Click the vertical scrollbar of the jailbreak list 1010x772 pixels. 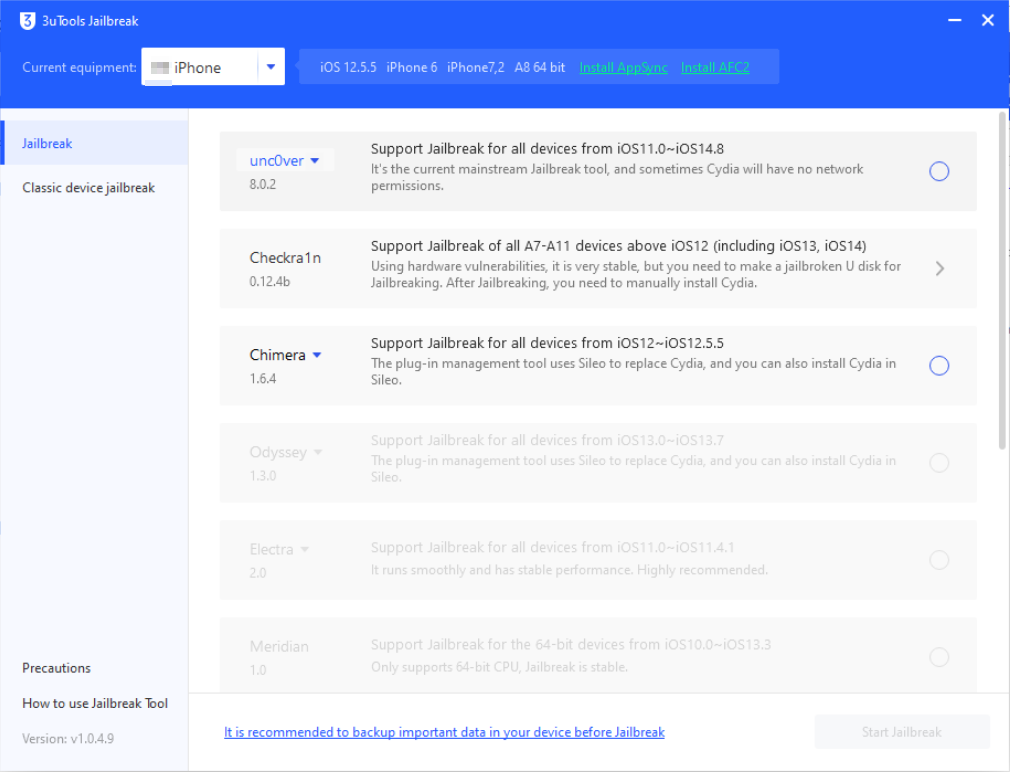(1002, 280)
